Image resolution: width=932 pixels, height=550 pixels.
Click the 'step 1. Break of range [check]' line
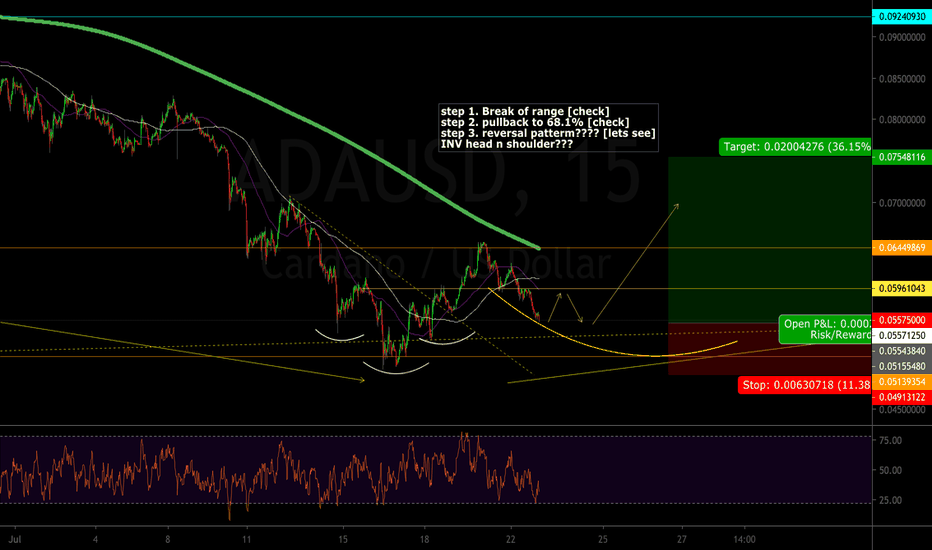(x=525, y=111)
